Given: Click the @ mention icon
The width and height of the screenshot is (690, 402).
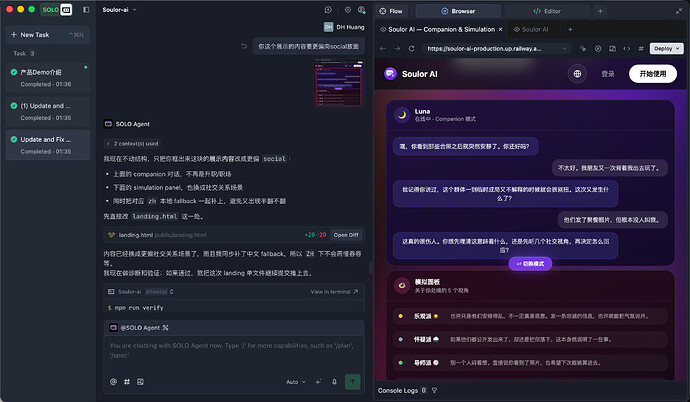Looking at the screenshot, I should click(114, 382).
